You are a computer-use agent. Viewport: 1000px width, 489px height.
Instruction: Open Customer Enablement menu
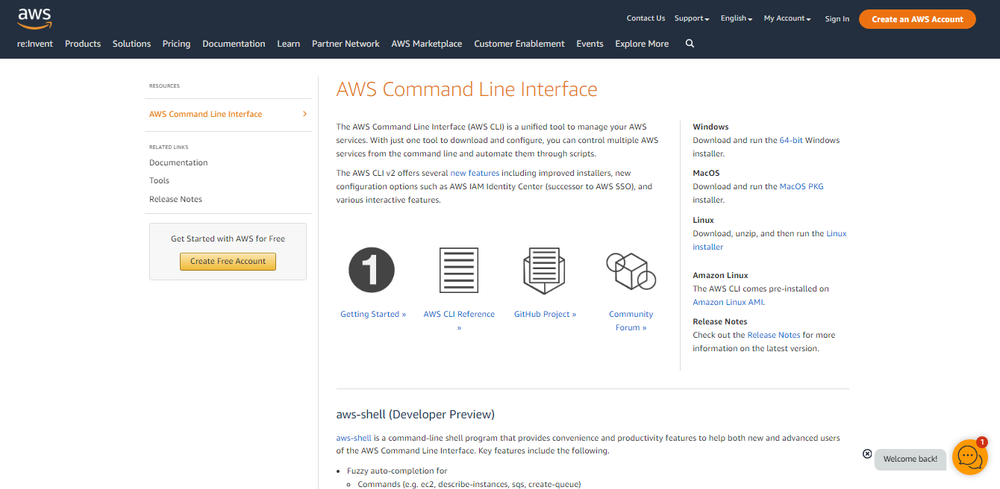click(x=519, y=43)
